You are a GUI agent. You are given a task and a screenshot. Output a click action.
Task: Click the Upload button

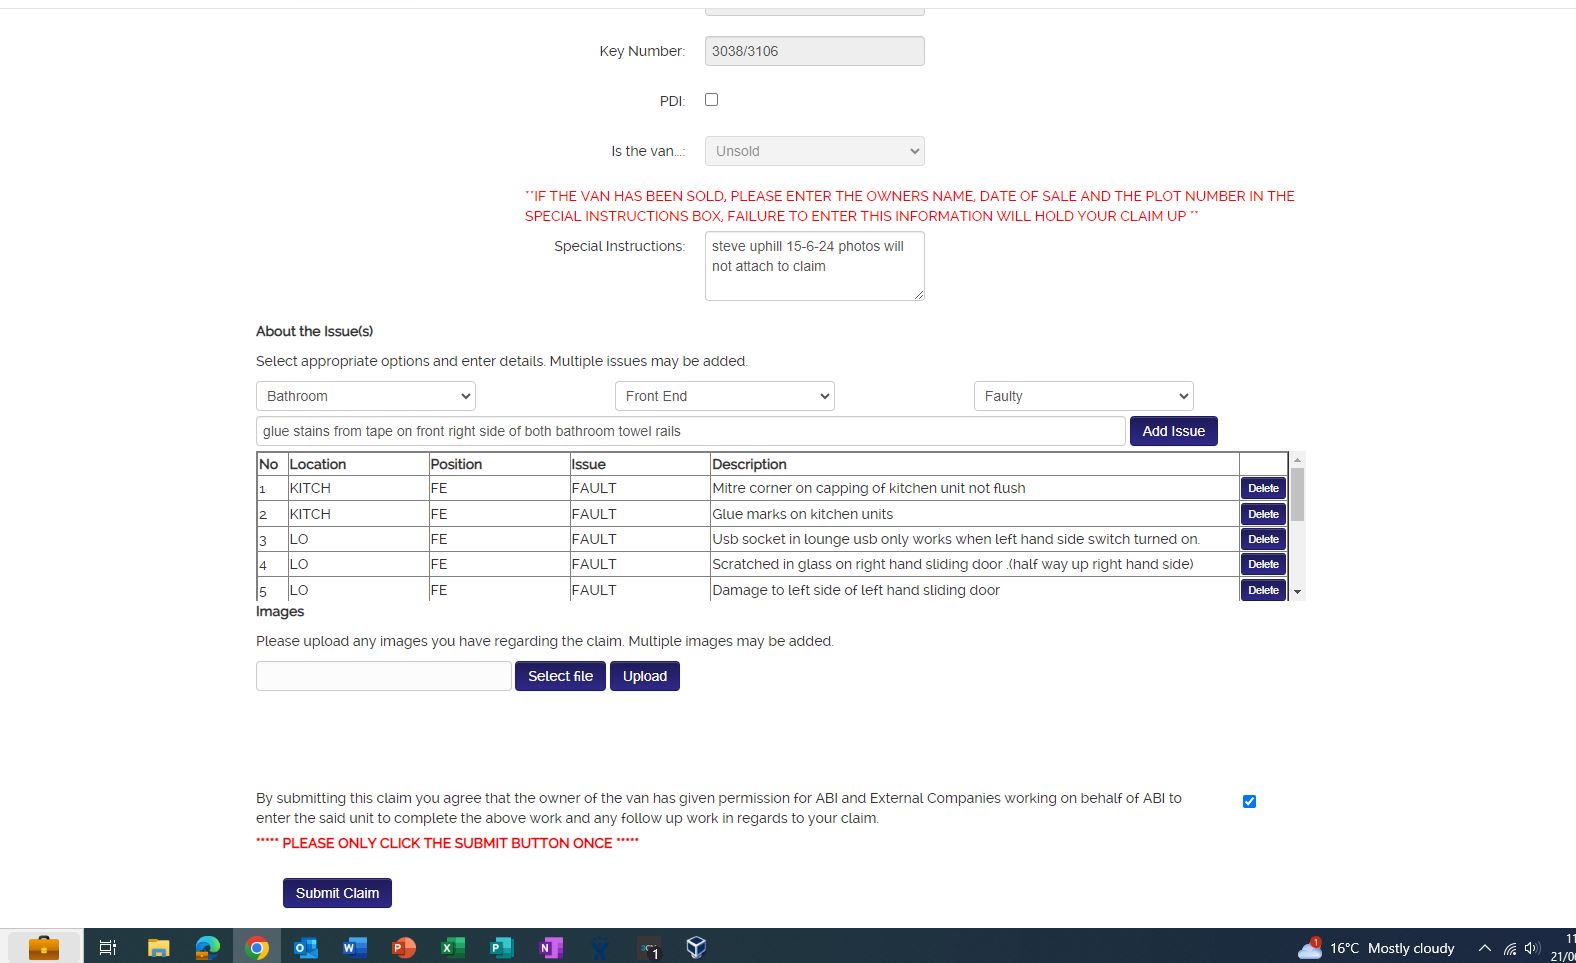[645, 676]
